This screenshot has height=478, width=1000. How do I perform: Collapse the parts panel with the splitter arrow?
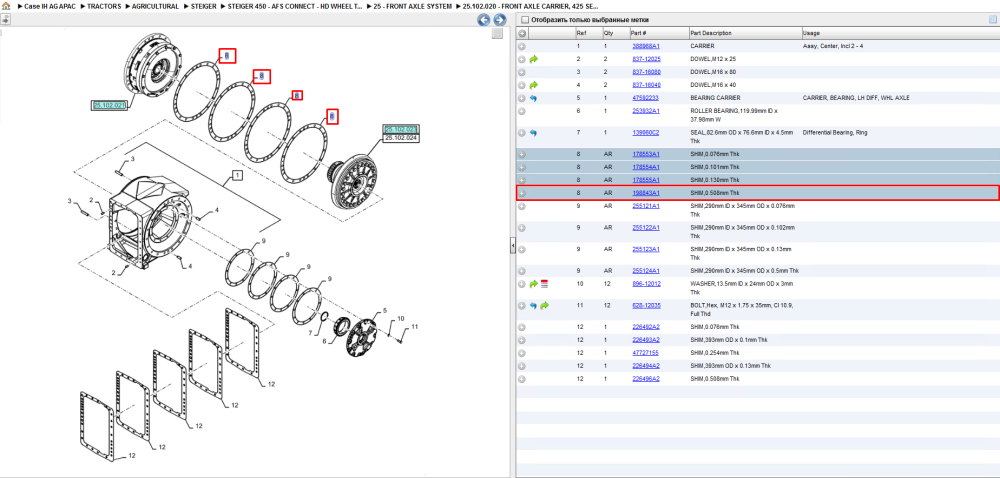click(512, 245)
